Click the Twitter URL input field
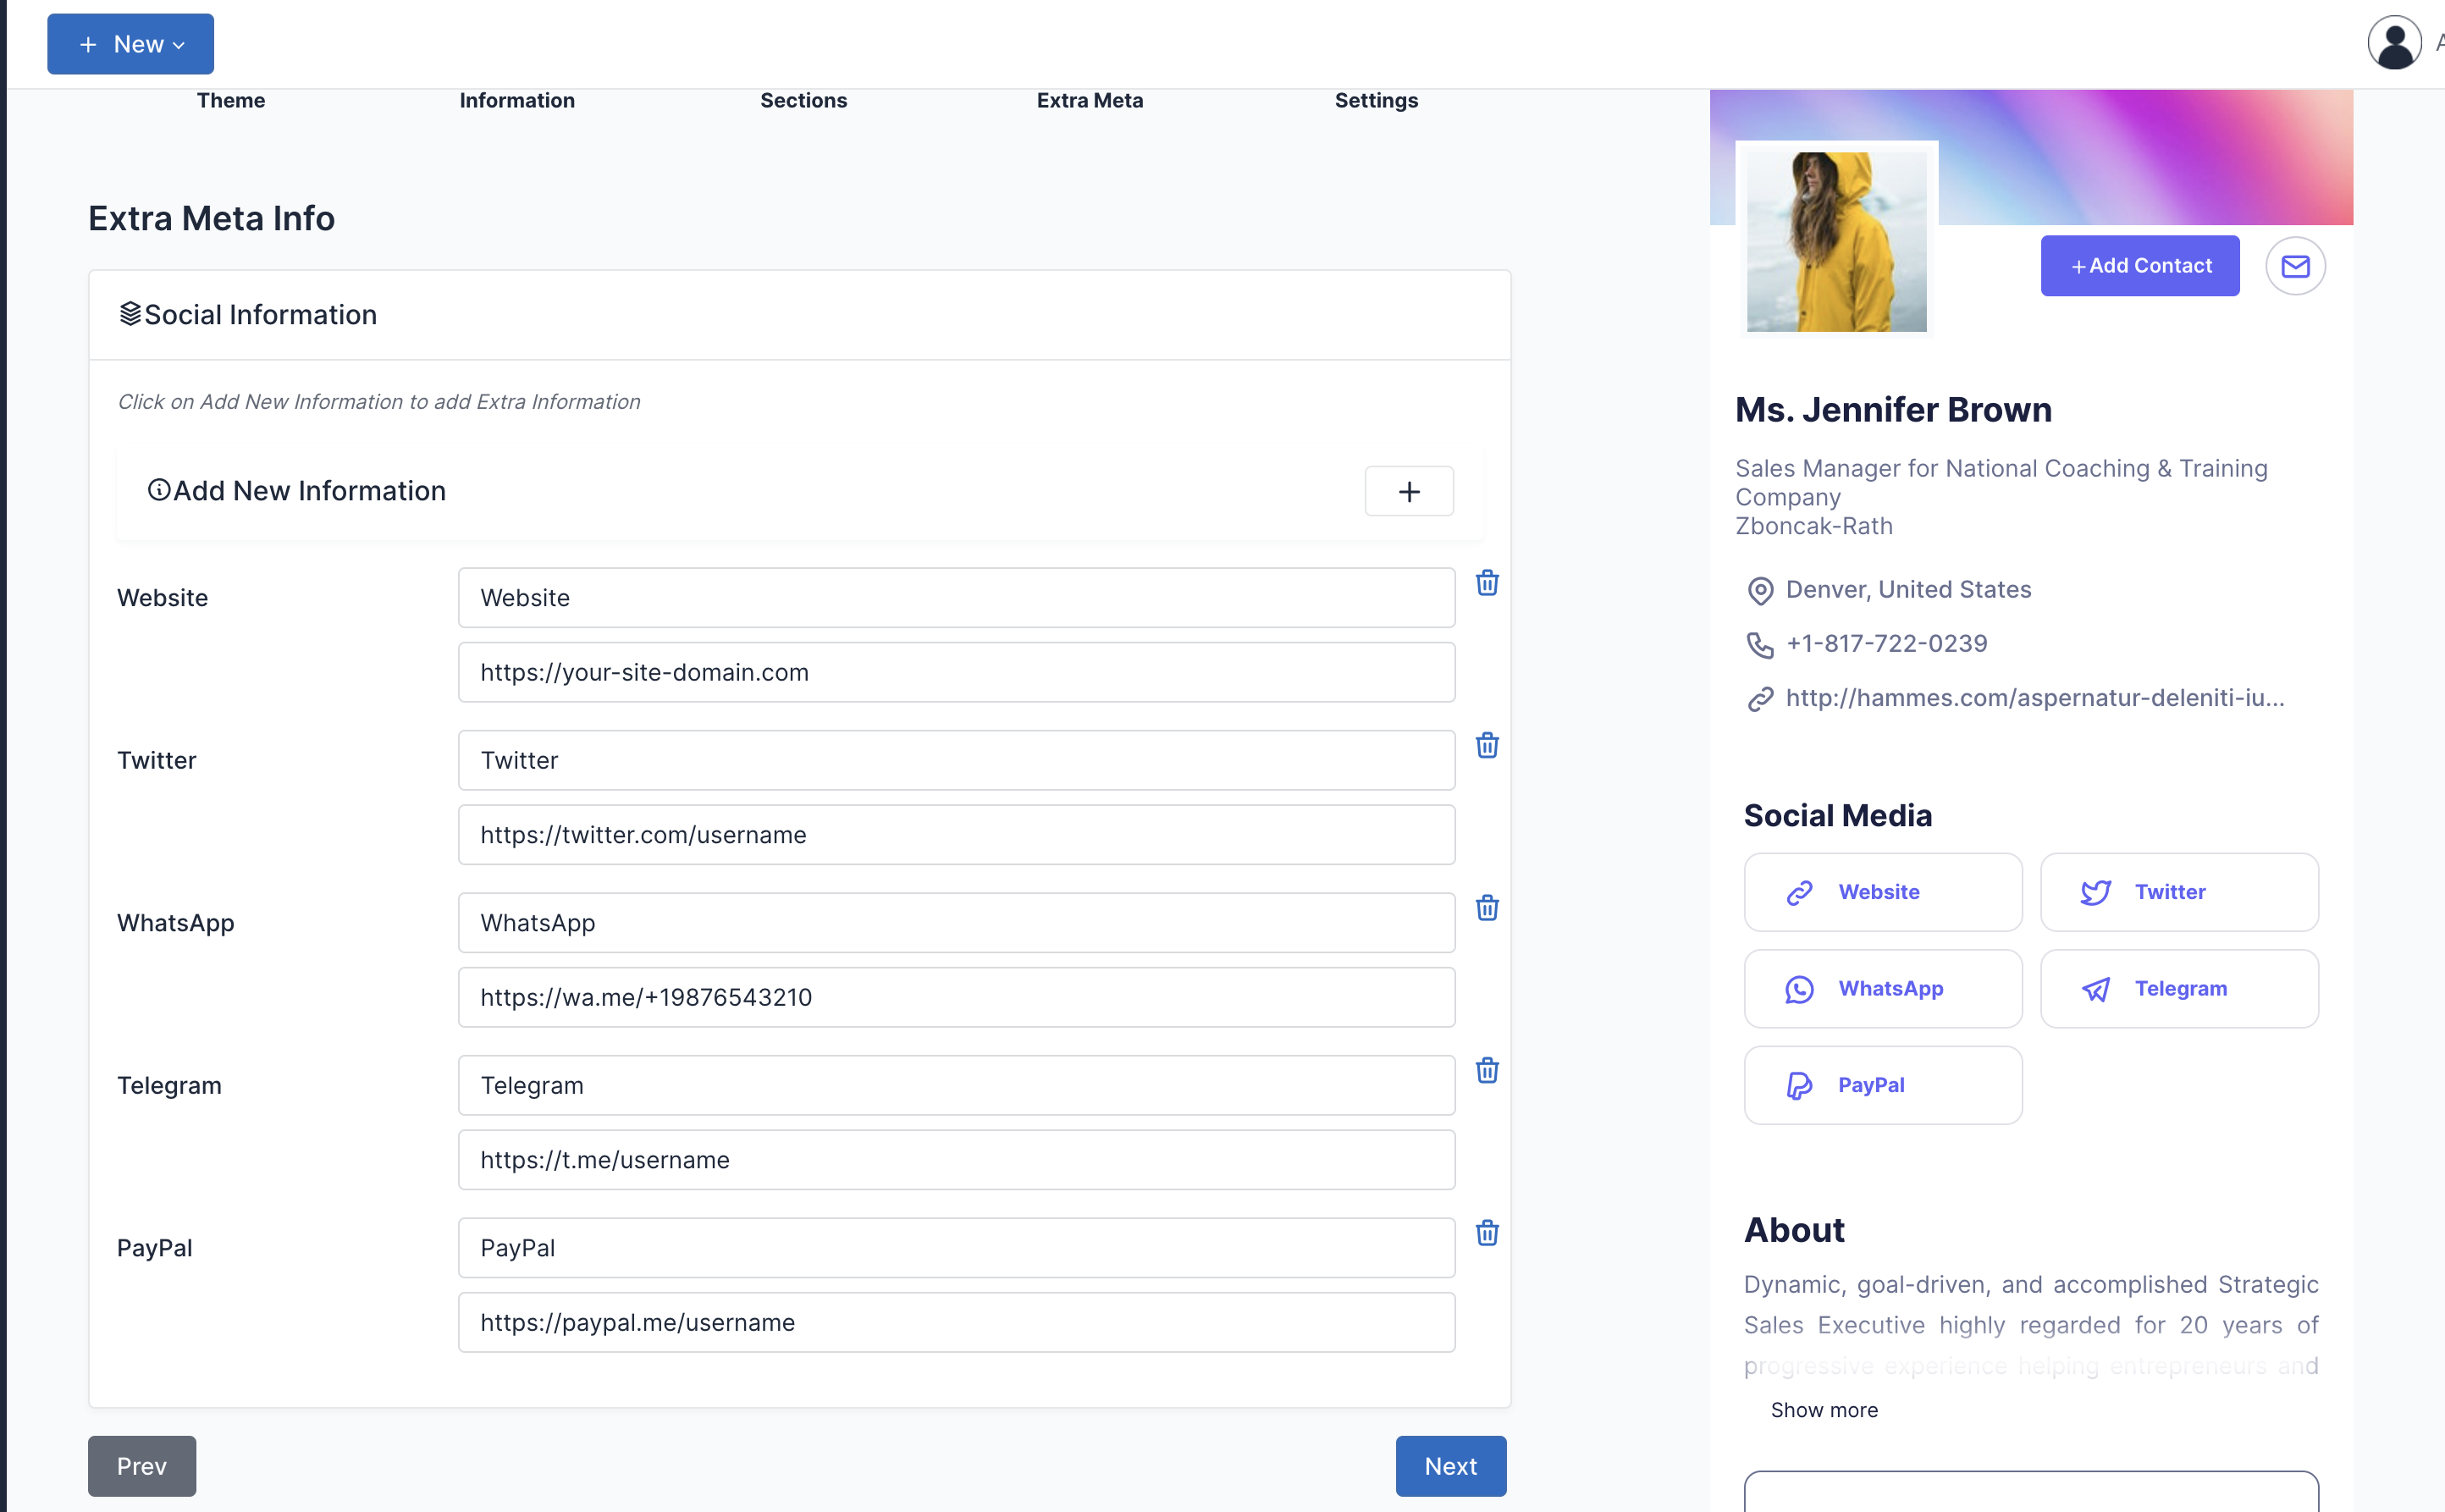Viewport: 2445px width, 1512px height. [956, 835]
